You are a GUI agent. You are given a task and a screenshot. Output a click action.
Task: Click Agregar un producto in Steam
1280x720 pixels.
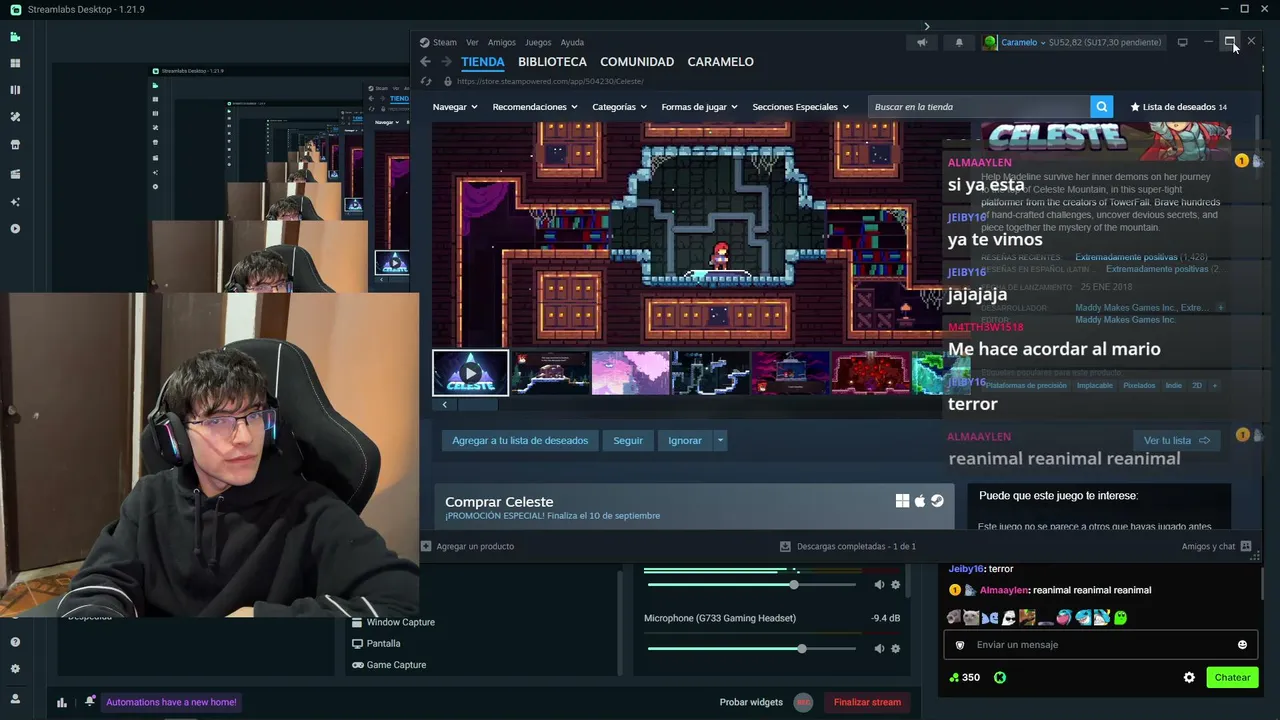coord(468,546)
